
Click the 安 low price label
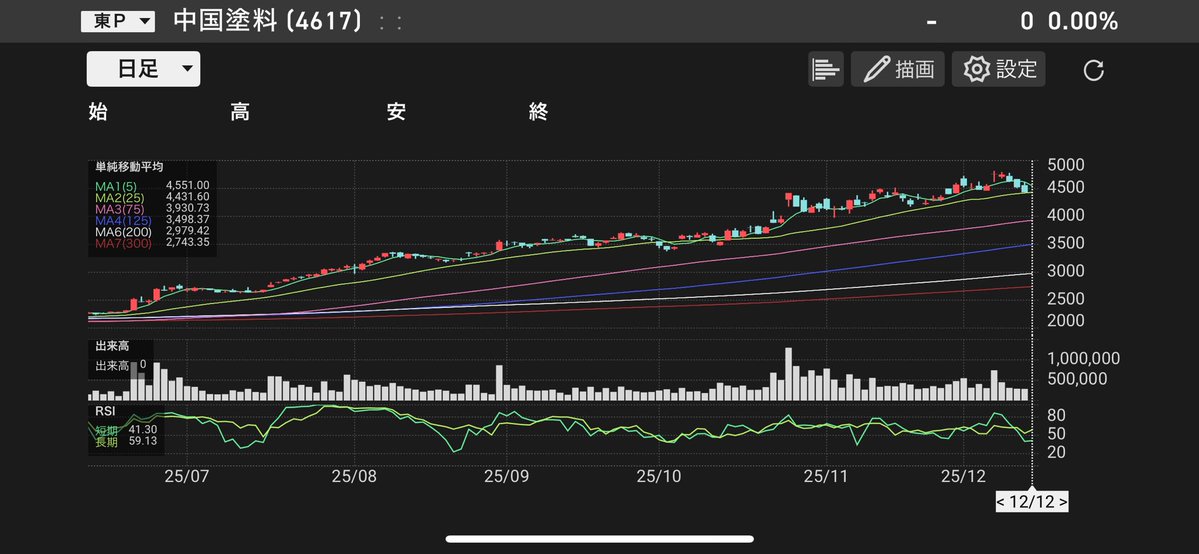[x=395, y=112]
